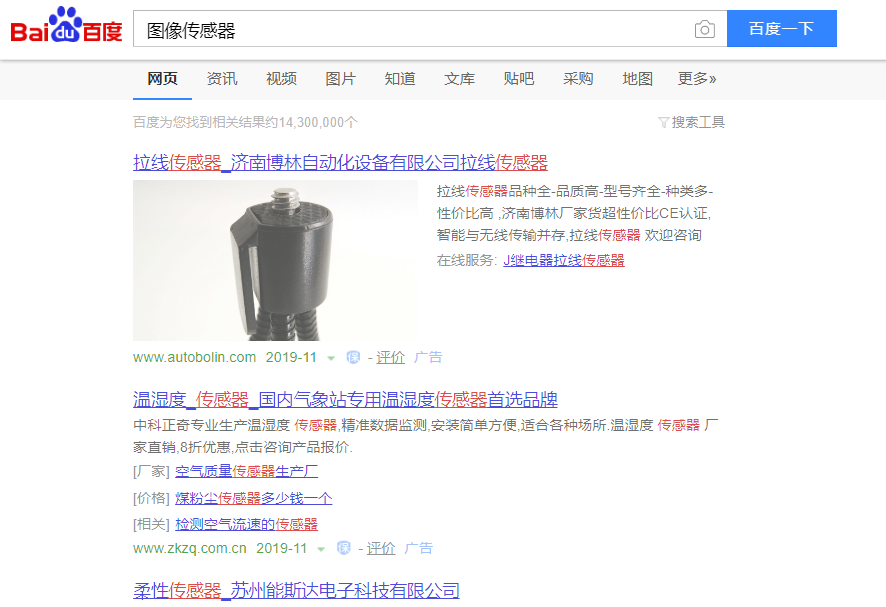Open the 拉线传感器 济南博林 result title

click(340, 163)
